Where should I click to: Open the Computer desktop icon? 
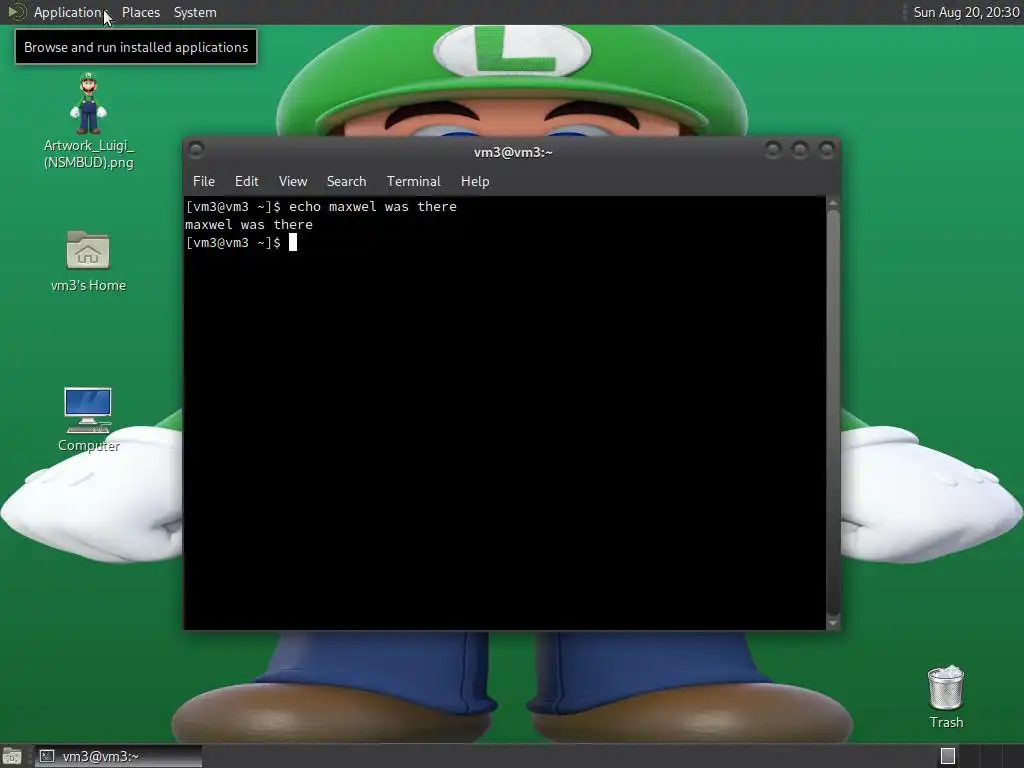[88, 420]
